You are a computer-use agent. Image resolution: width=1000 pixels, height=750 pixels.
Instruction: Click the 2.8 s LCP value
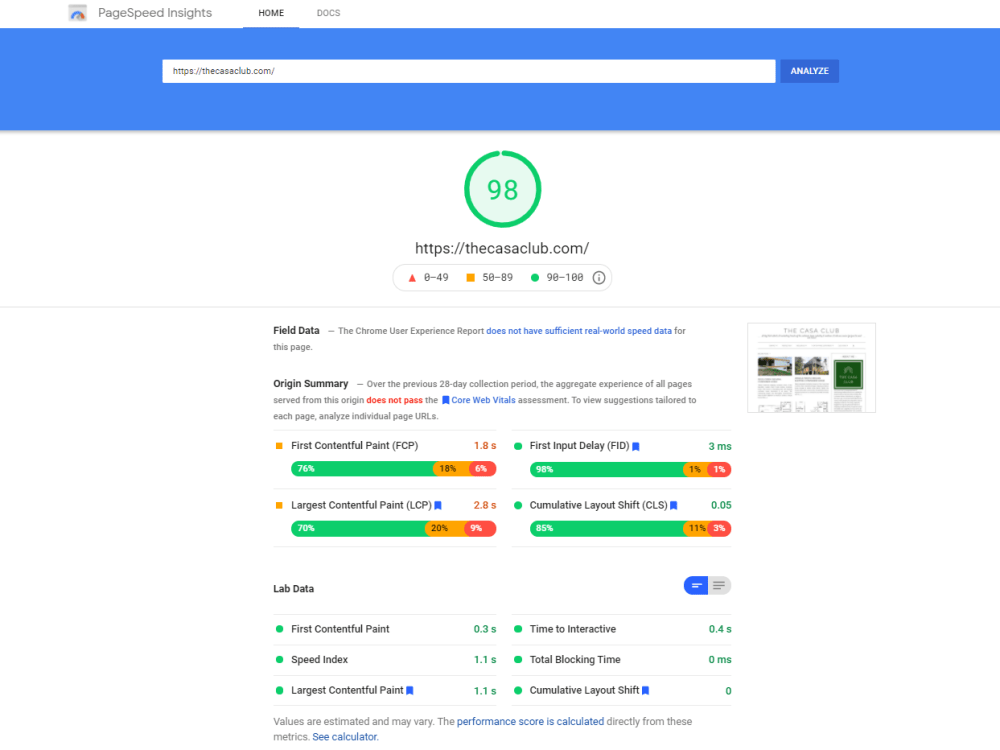(485, 506)
